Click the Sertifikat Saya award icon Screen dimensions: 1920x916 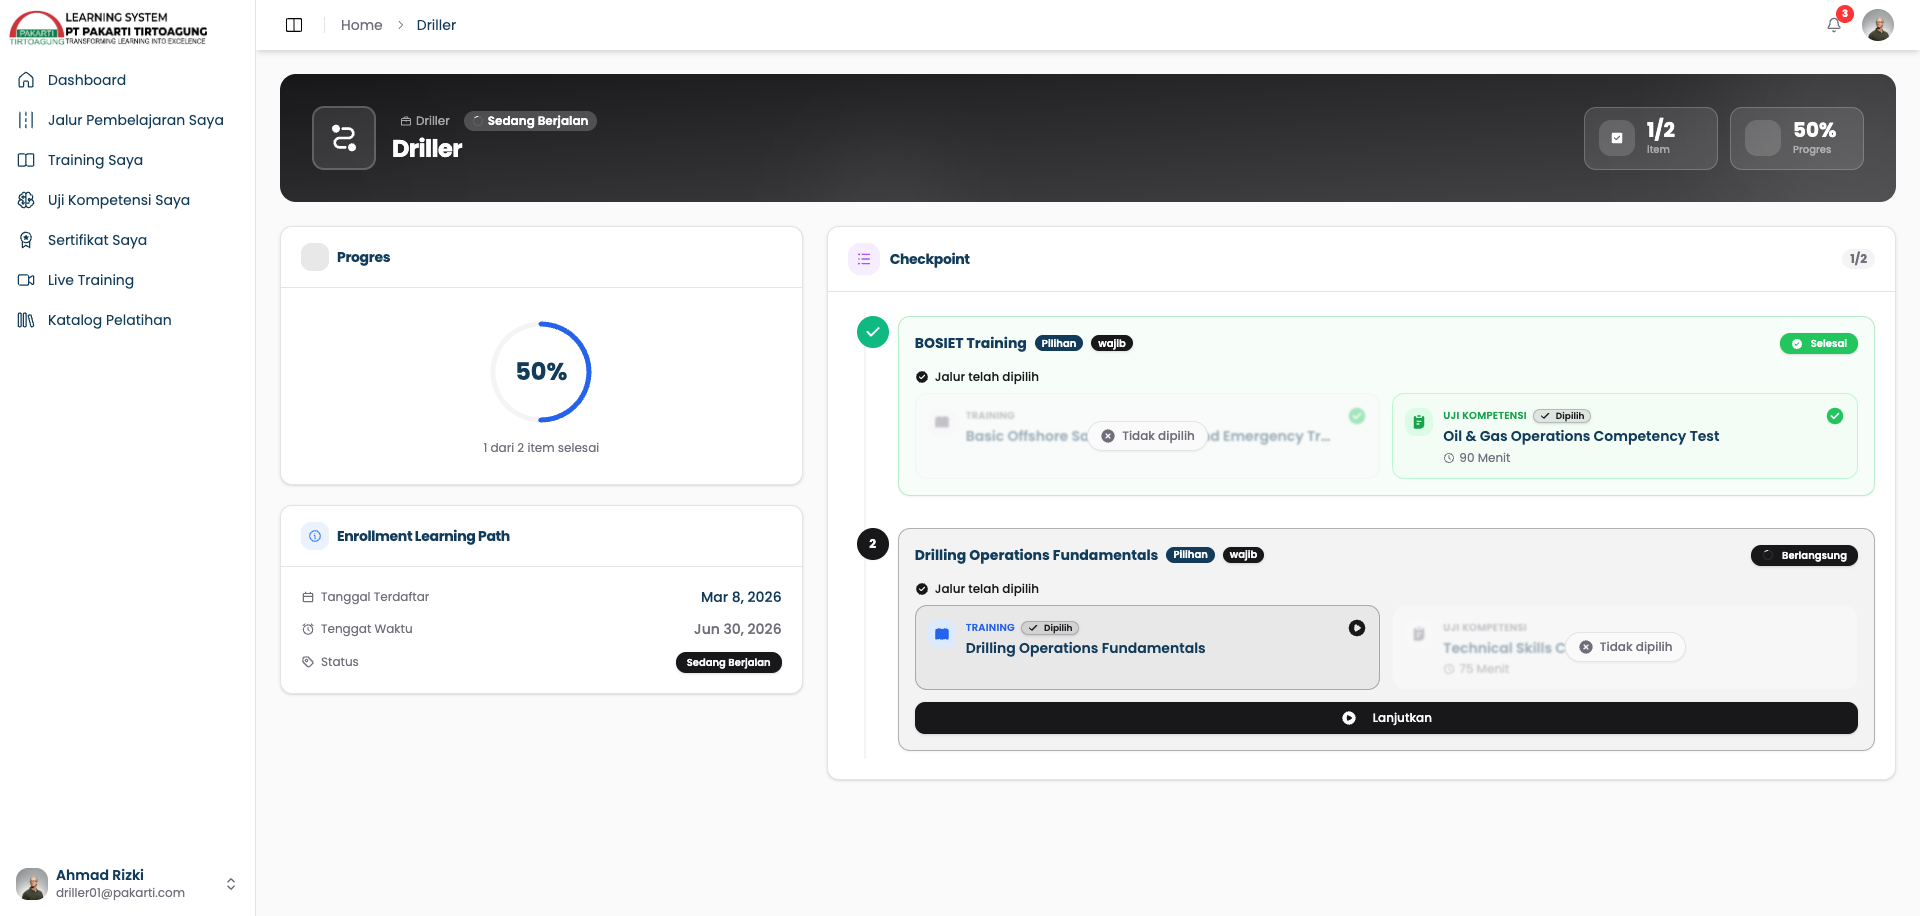coord(26,240)
